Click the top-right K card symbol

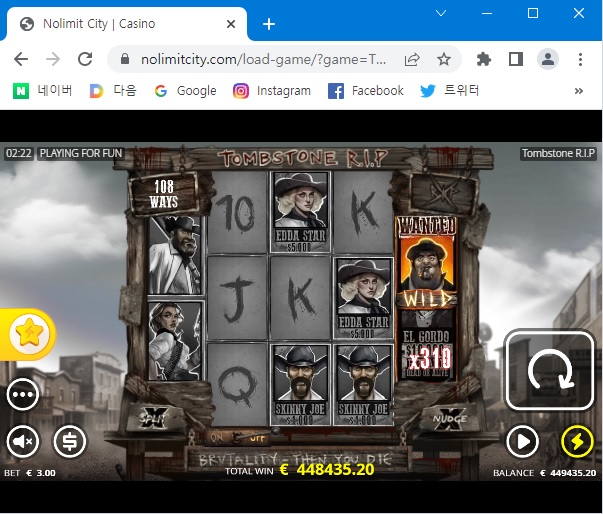click(x=363, y=212)
